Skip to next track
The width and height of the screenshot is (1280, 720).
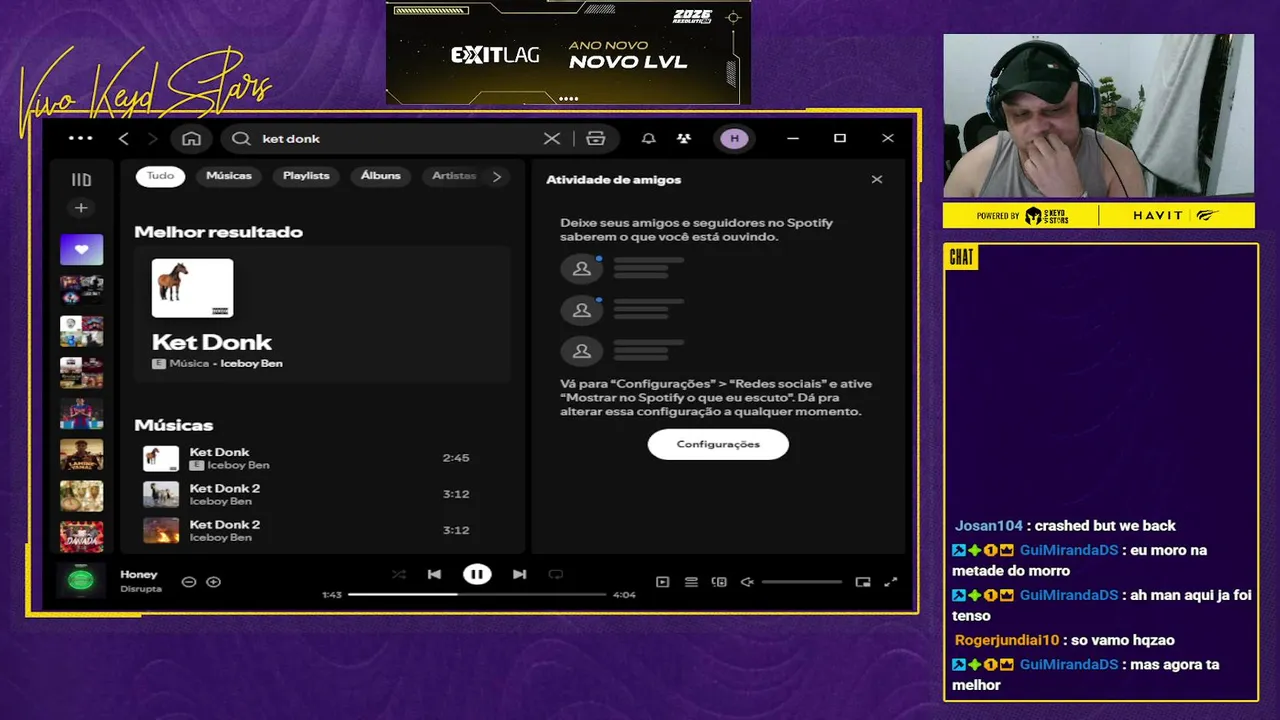pyautogui.click(x=519, y=574)
